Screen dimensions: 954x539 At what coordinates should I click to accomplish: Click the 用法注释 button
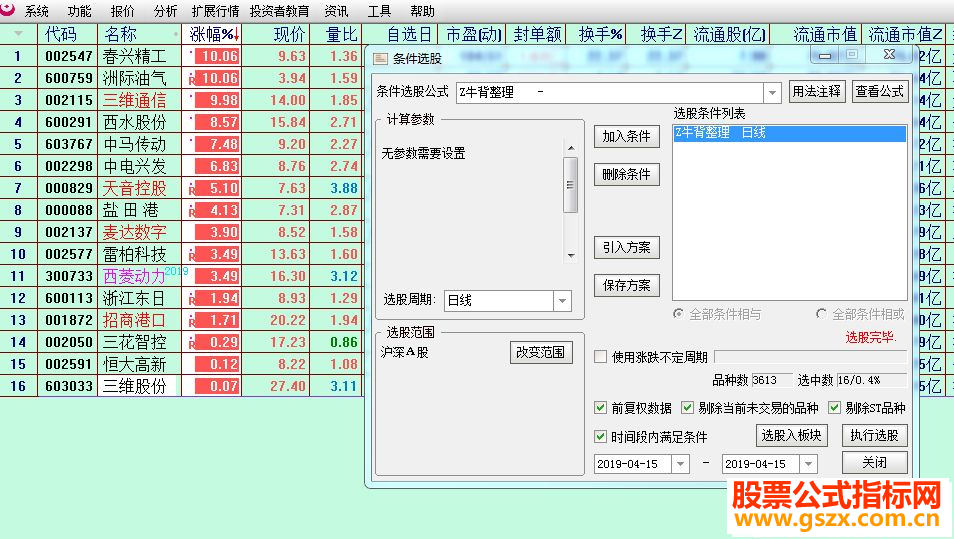pyautogui.click(x=816, y=92)
